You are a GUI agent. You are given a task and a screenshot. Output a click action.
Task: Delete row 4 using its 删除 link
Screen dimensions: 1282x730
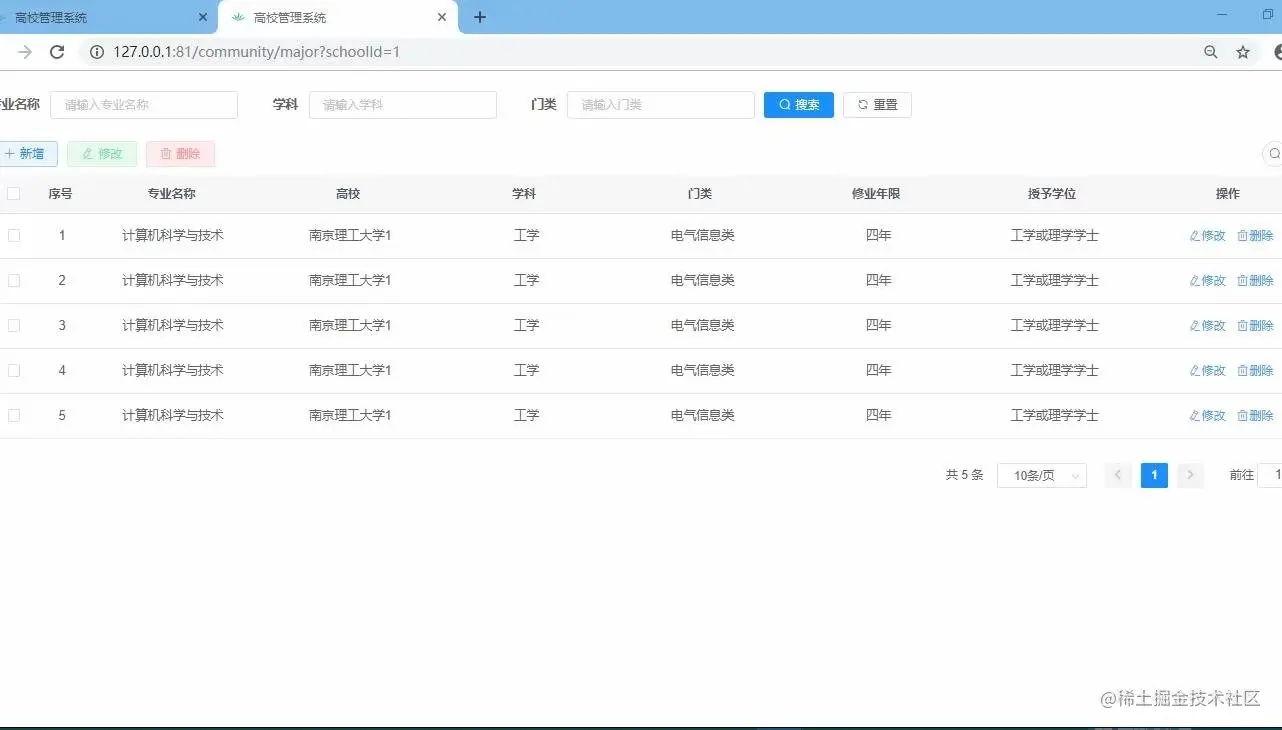point(1256,371)
